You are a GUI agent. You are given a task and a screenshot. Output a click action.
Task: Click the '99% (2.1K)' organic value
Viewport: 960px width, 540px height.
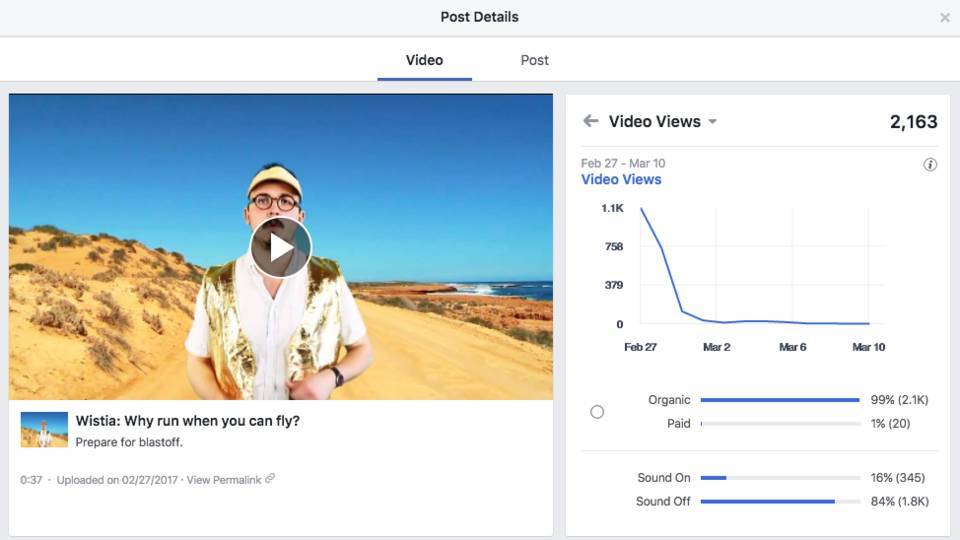(x=899, y=400)
